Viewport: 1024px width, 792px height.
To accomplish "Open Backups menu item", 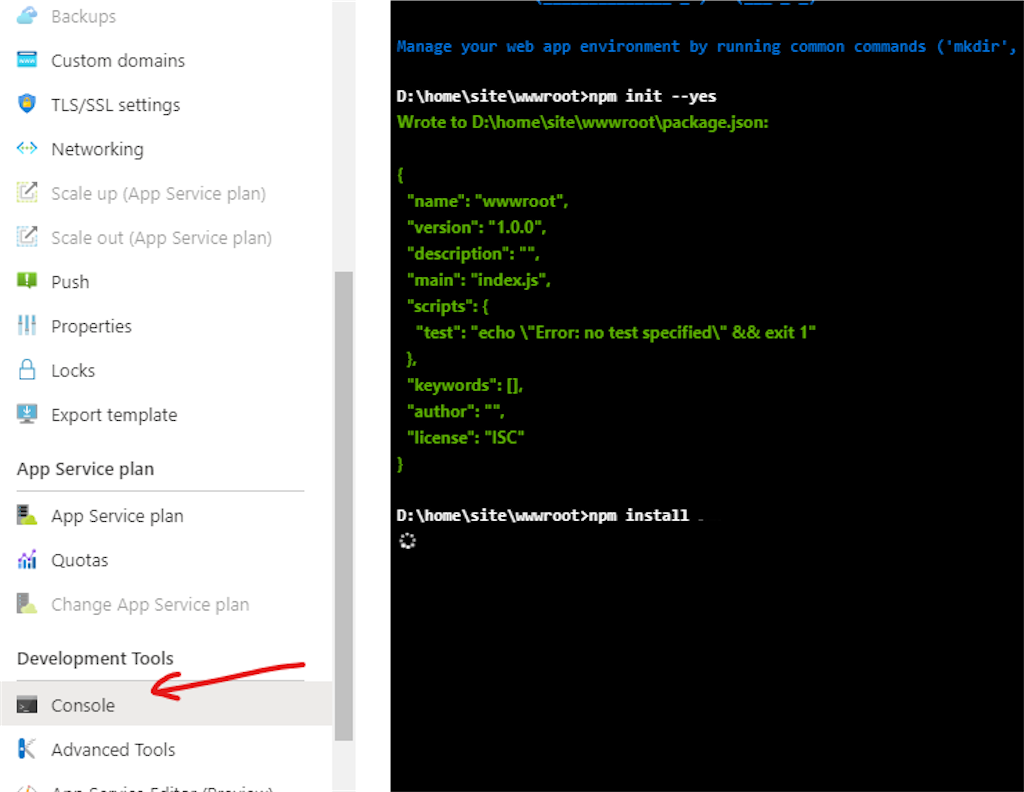I will tap(84, 16).
